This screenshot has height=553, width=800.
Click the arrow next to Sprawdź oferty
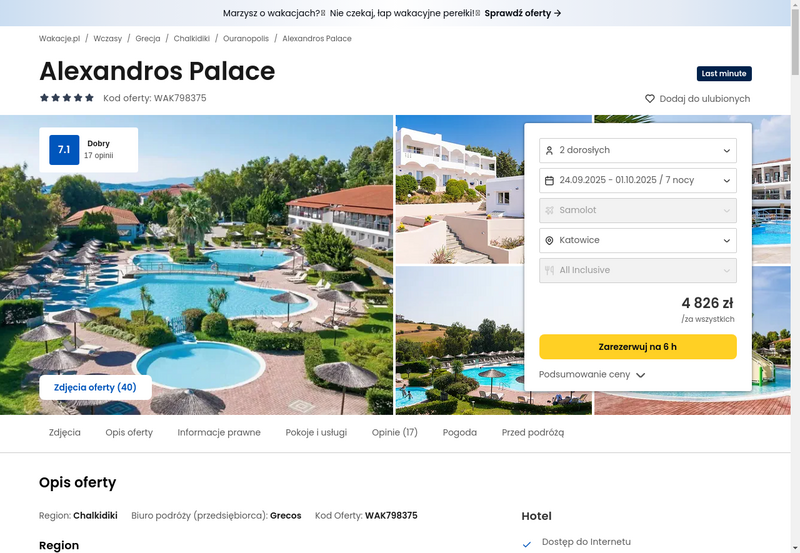pos(558,13)
